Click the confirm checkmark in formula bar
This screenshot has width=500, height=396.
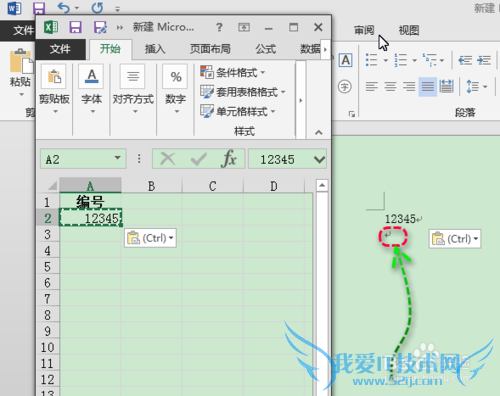(199, 159)
